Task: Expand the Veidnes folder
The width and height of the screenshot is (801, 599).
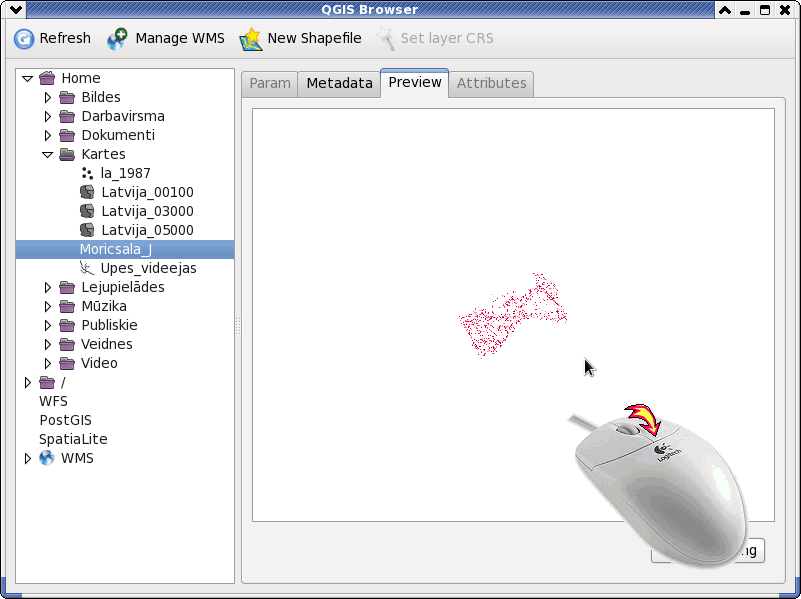Action: [x=48, y=344]
